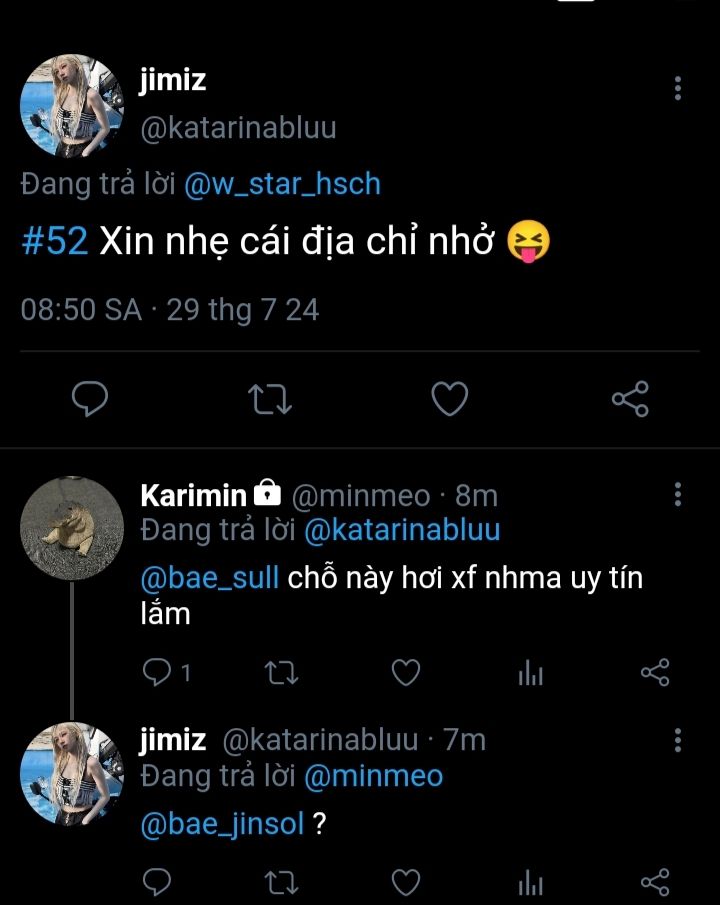Open more options for main tweet
This screenshot has width=720, height=905.
point(678,88)
